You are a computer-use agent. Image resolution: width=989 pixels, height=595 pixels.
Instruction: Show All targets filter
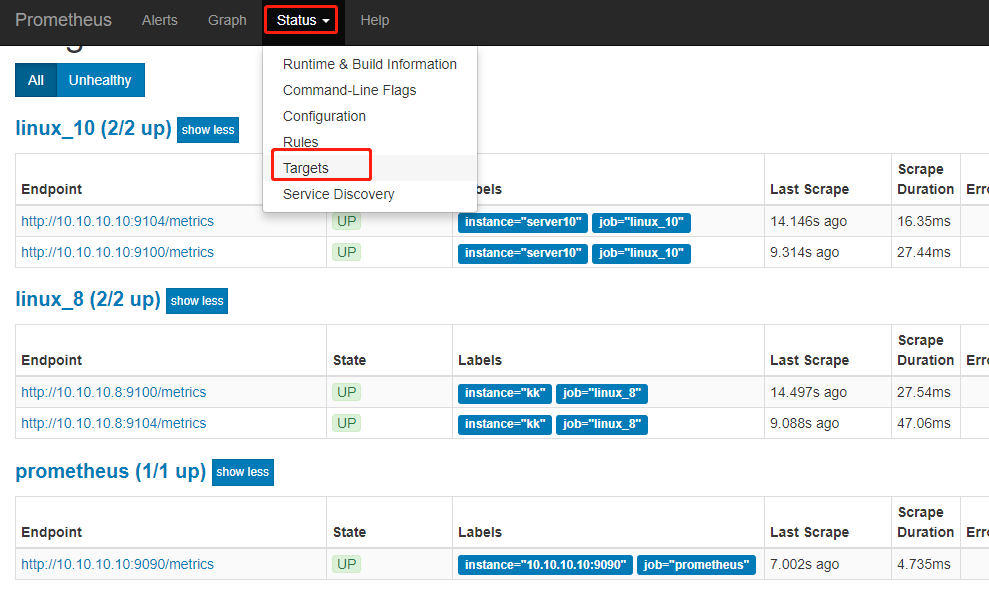[36, 80]
